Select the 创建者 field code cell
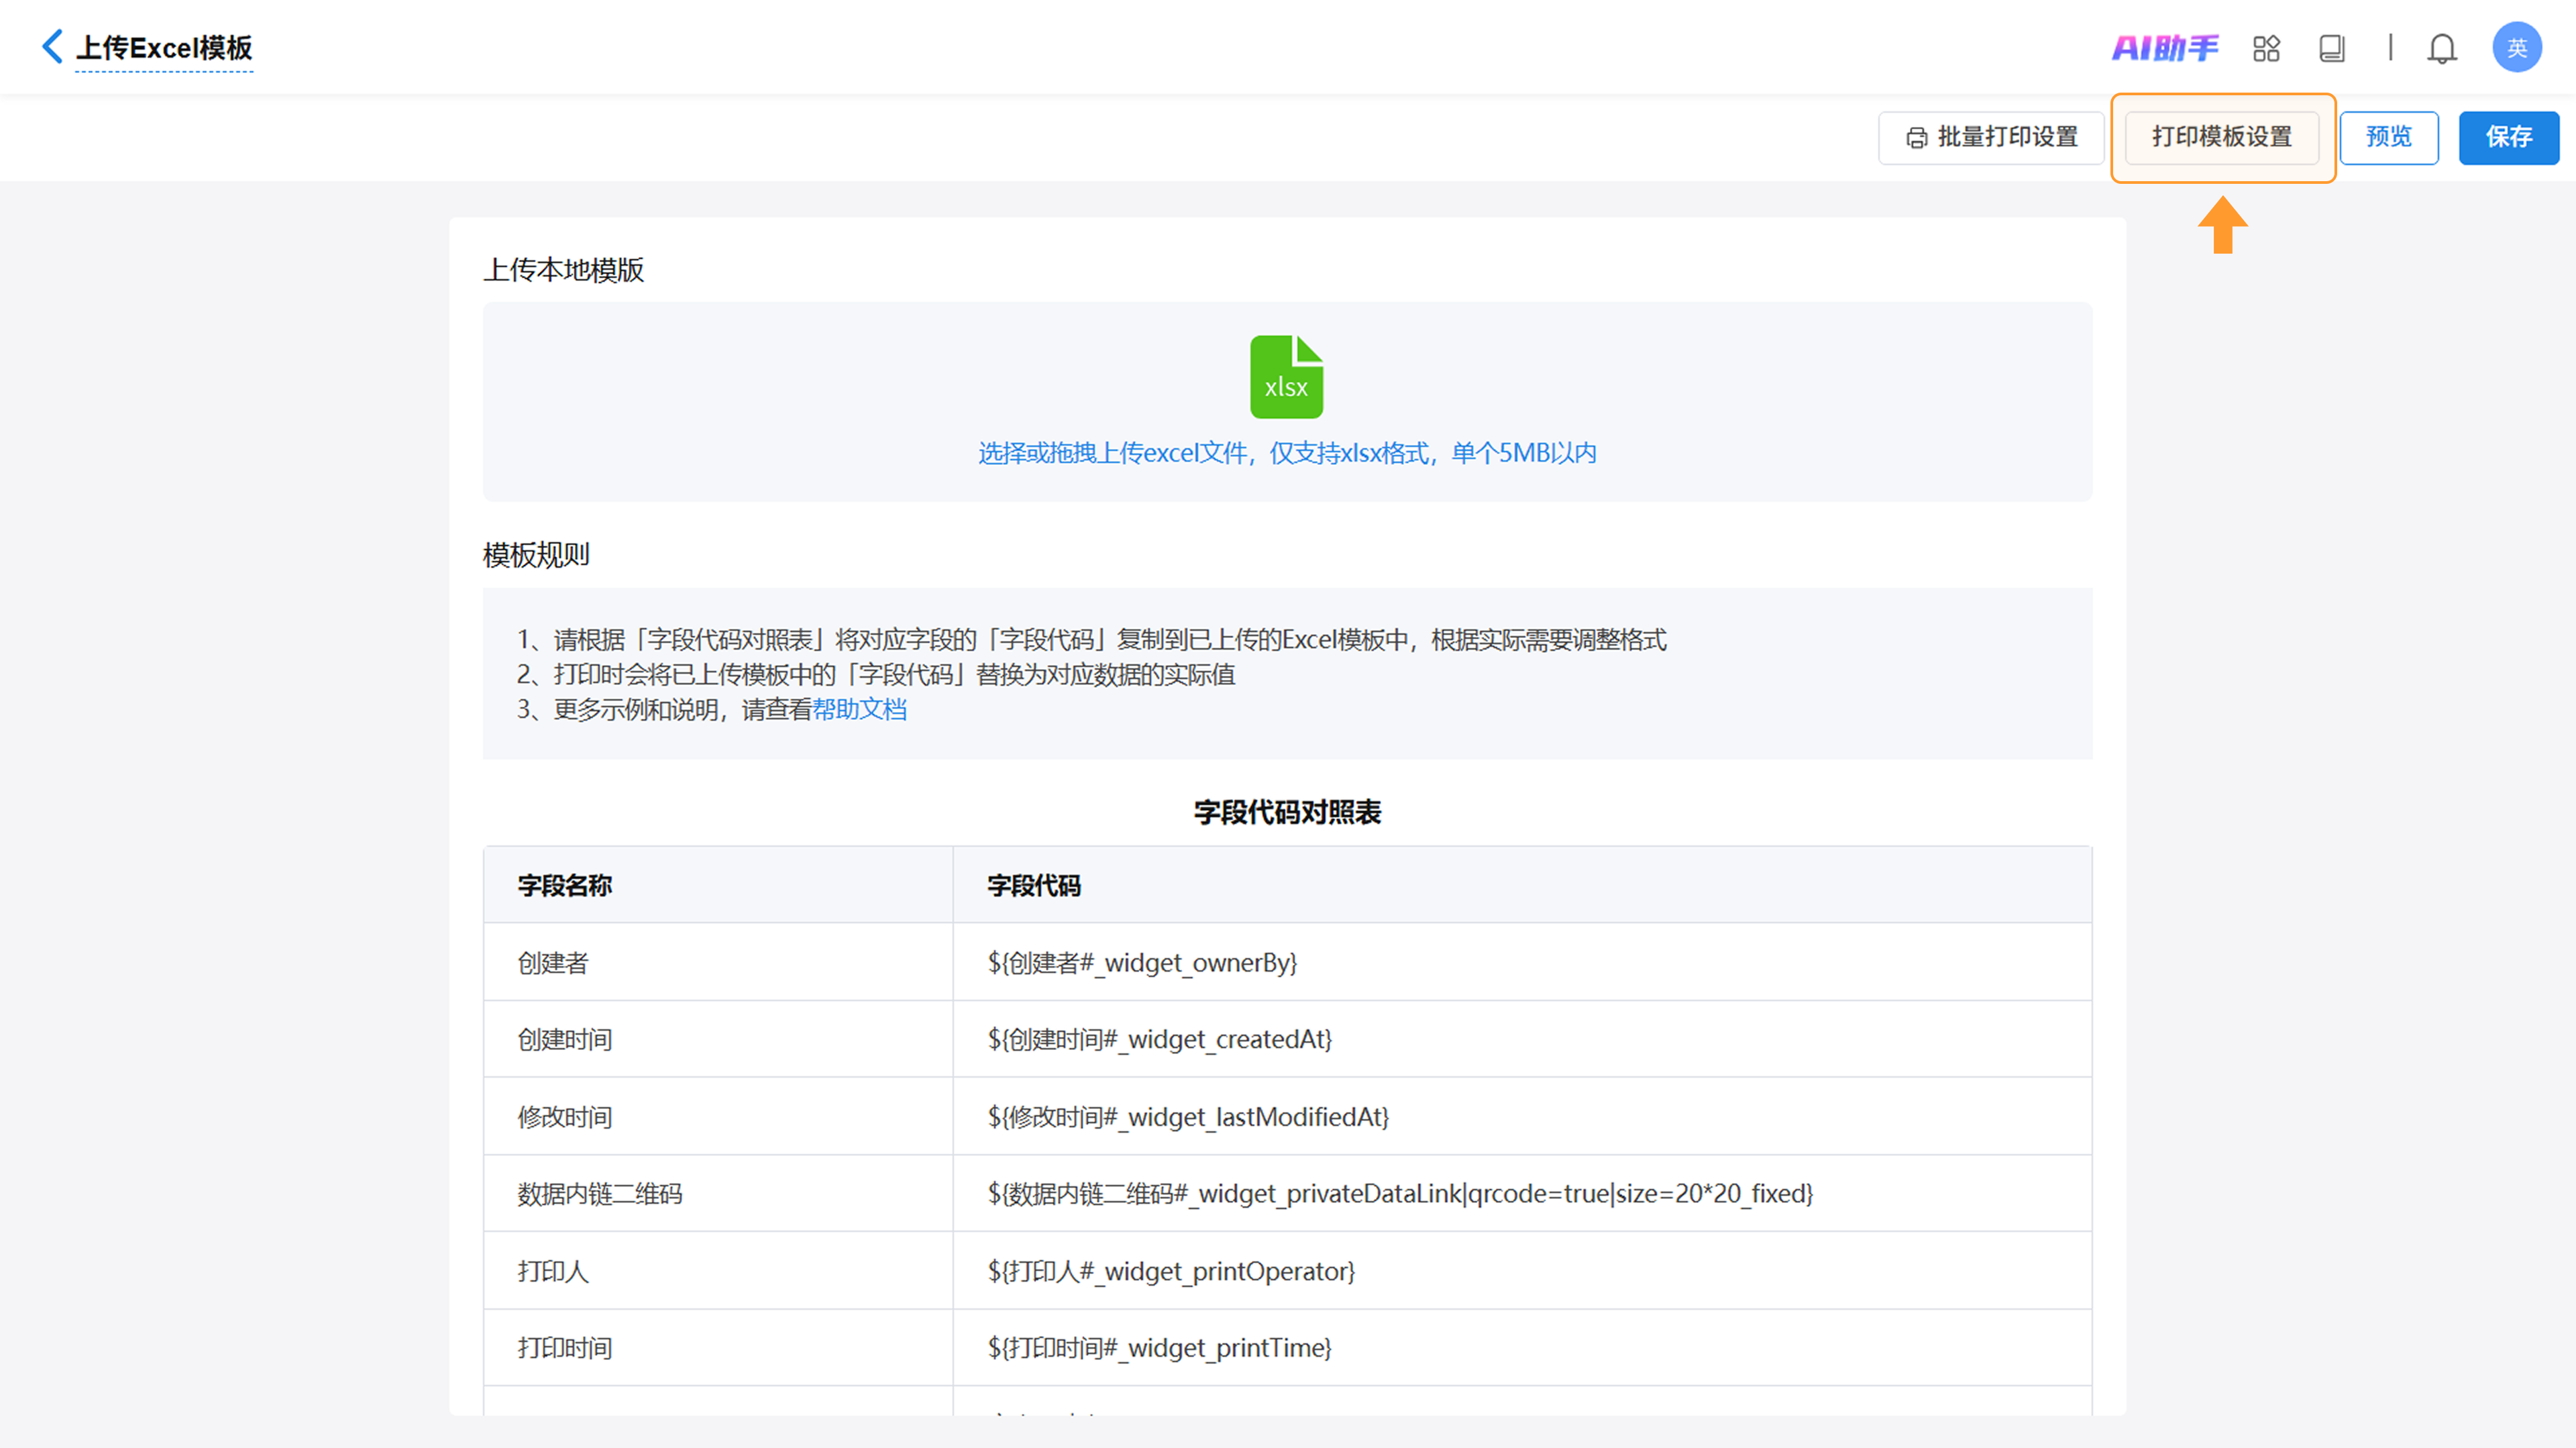The image size is (2576, 1448). click(x=1142, y=963)
